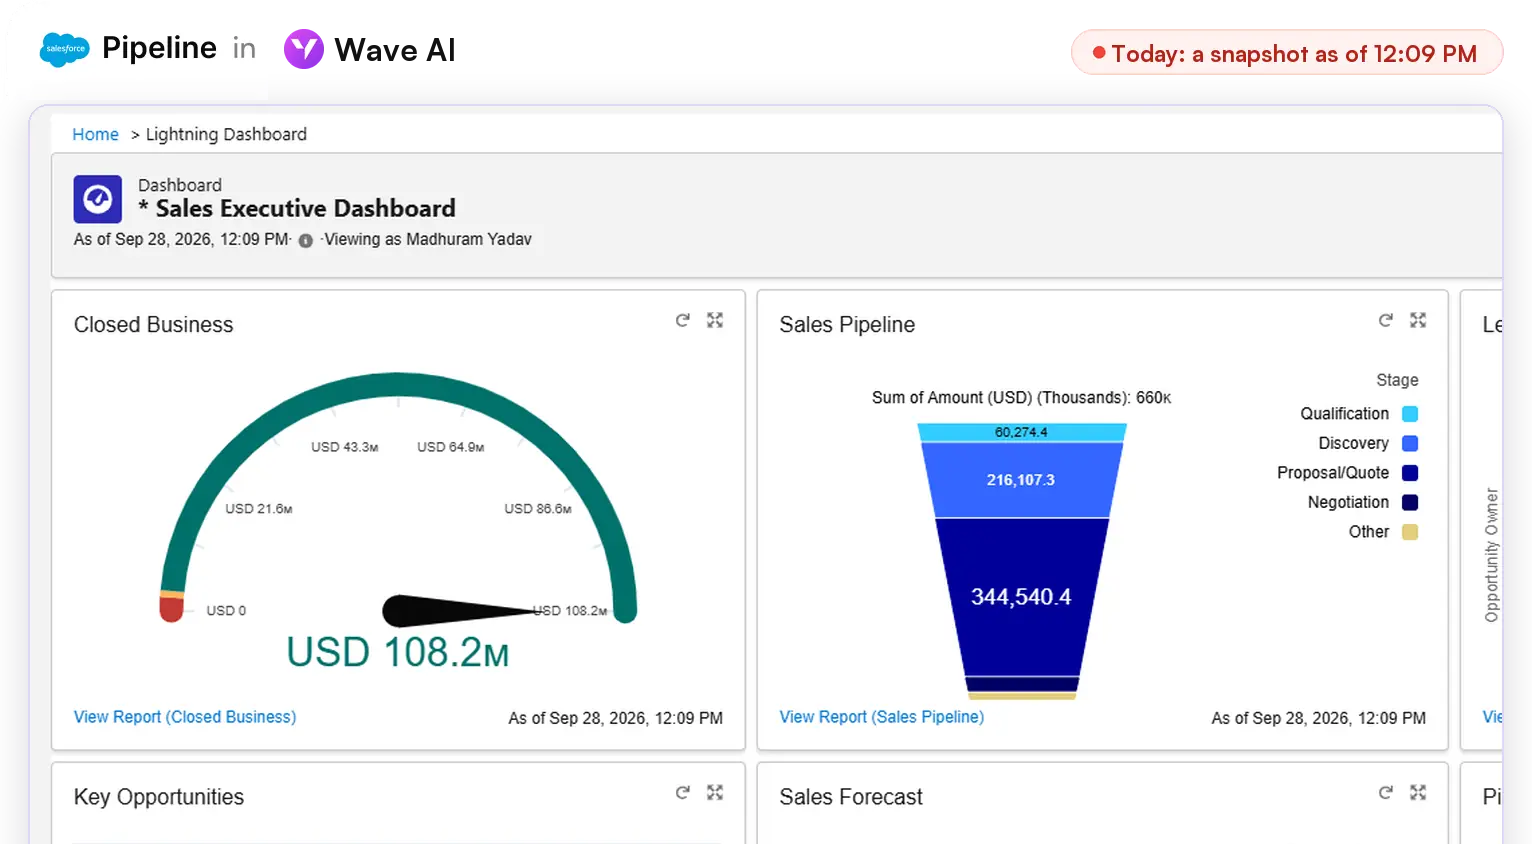Click the info icon beside the dashboard timestamp

coord(306,240)
